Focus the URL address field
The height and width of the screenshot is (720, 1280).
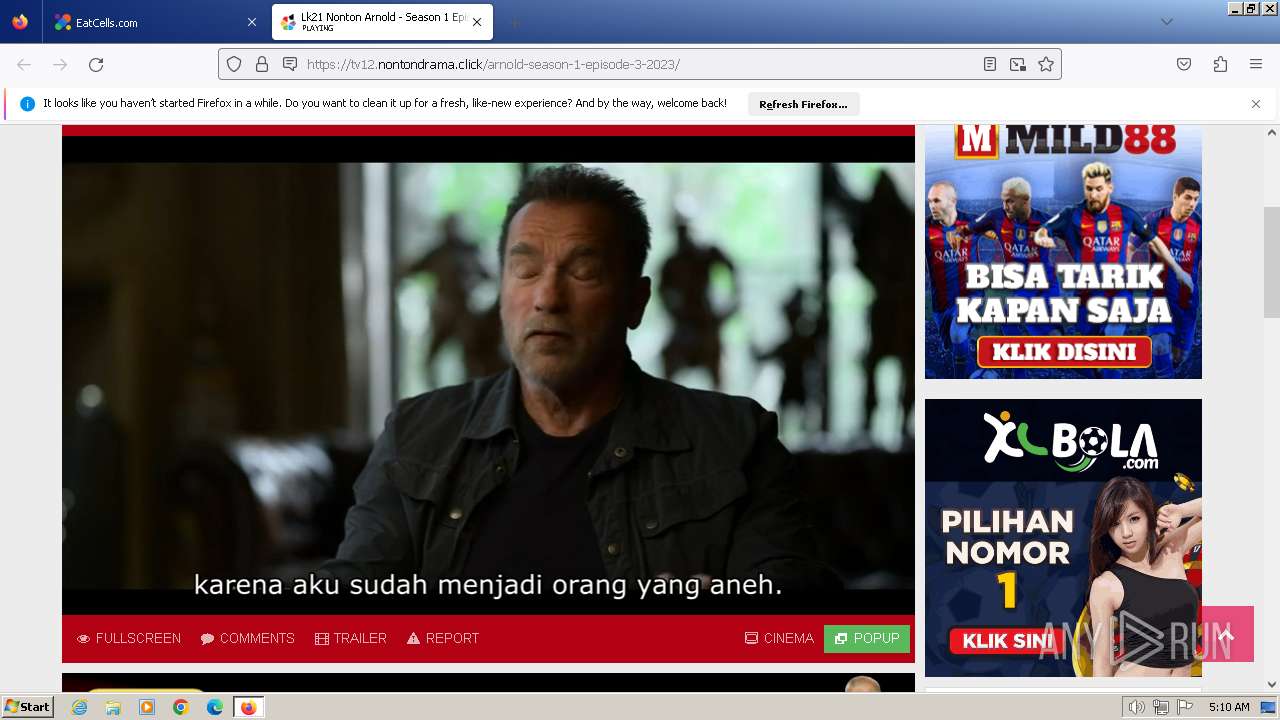coord(640,64)
